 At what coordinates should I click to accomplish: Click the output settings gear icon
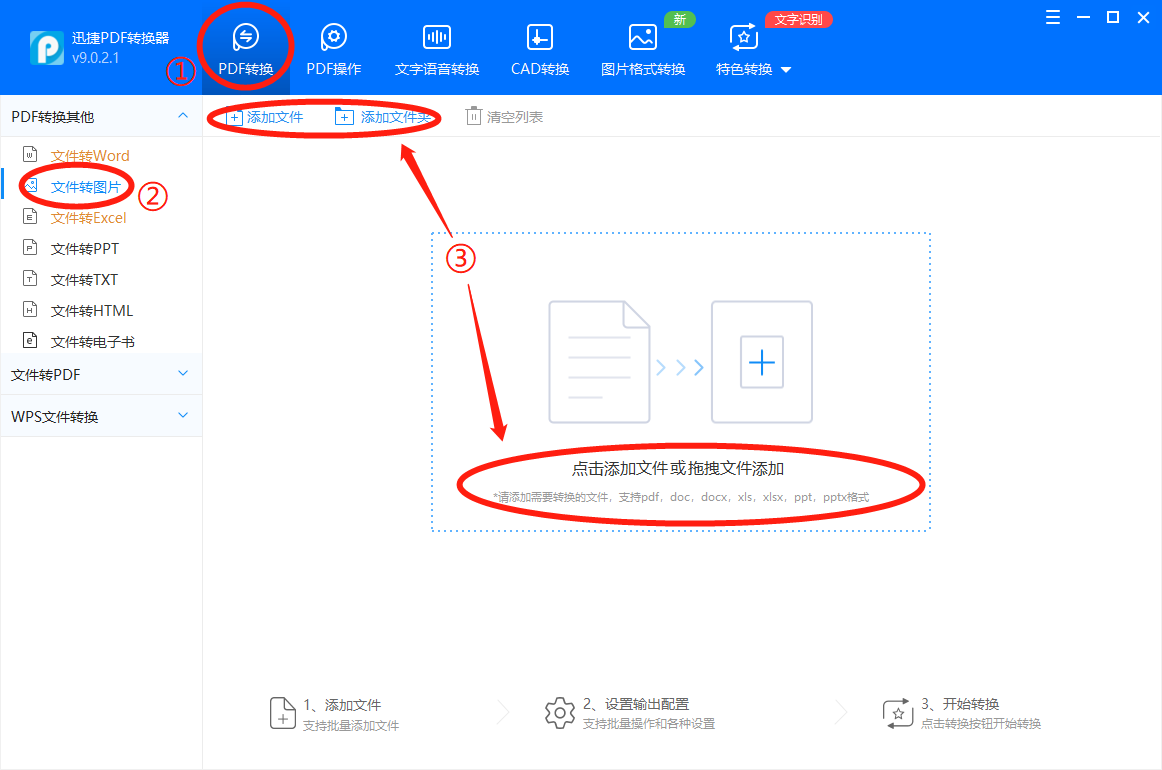click(x=560, y=713)
